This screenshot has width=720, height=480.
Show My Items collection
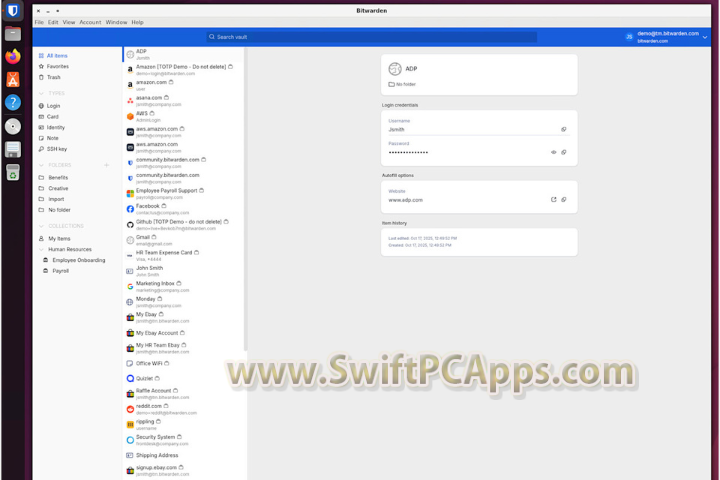(55, 238)
